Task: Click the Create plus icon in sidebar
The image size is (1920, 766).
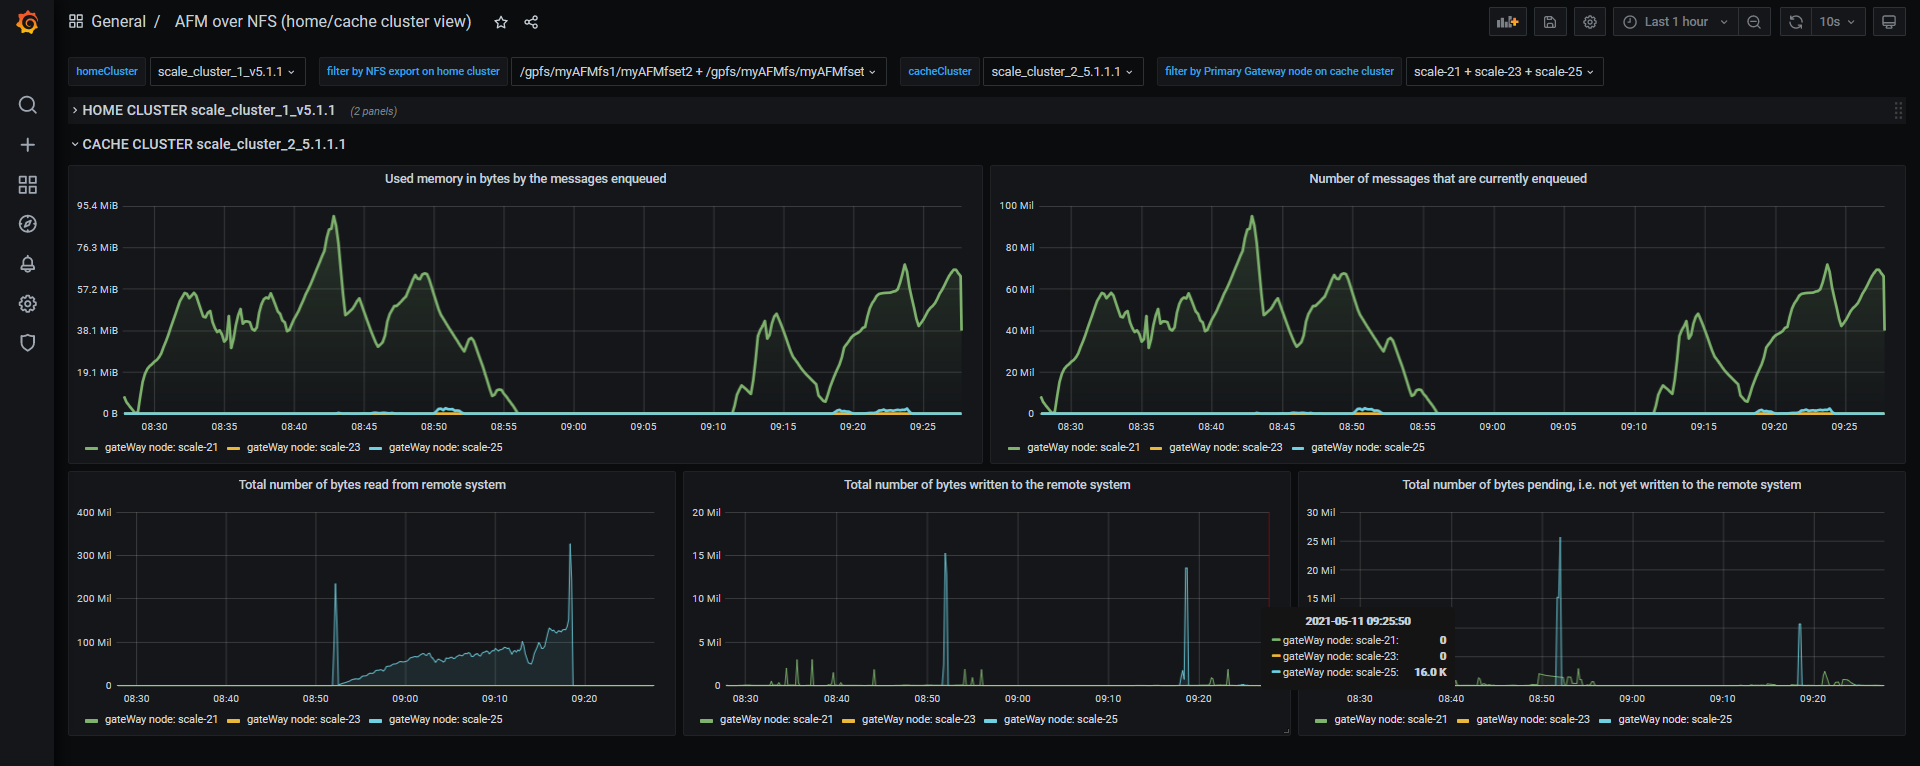Action: coord(27,145)
